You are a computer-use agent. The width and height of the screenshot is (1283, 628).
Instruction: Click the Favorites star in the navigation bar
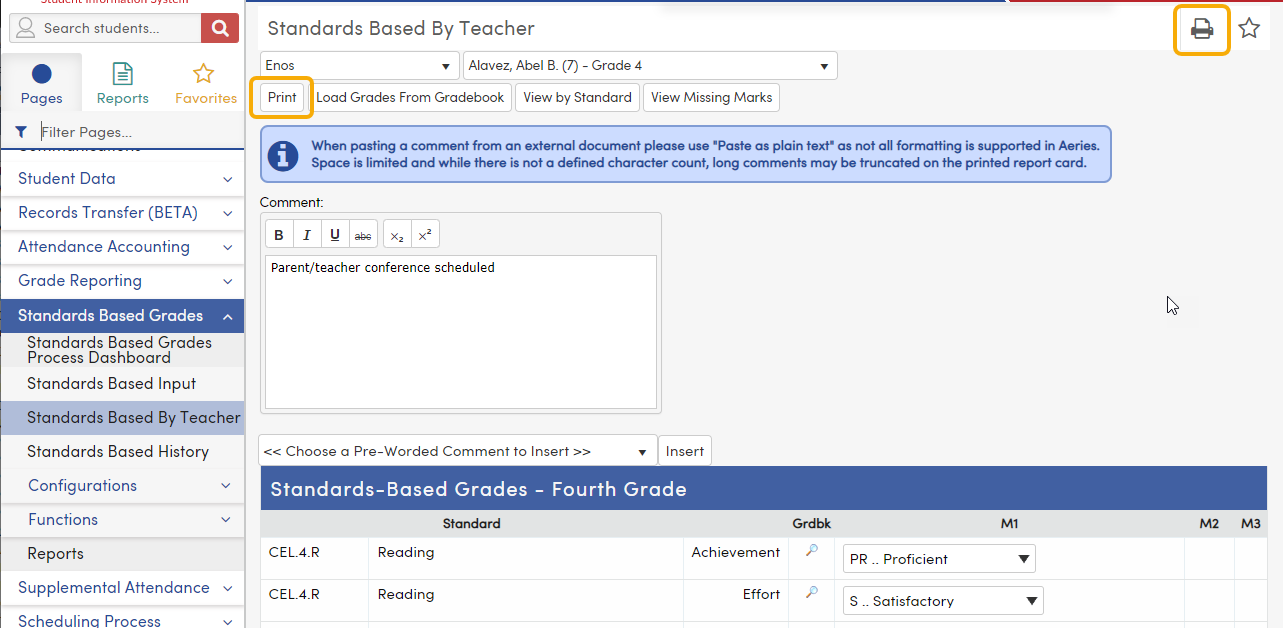point(205,80)
